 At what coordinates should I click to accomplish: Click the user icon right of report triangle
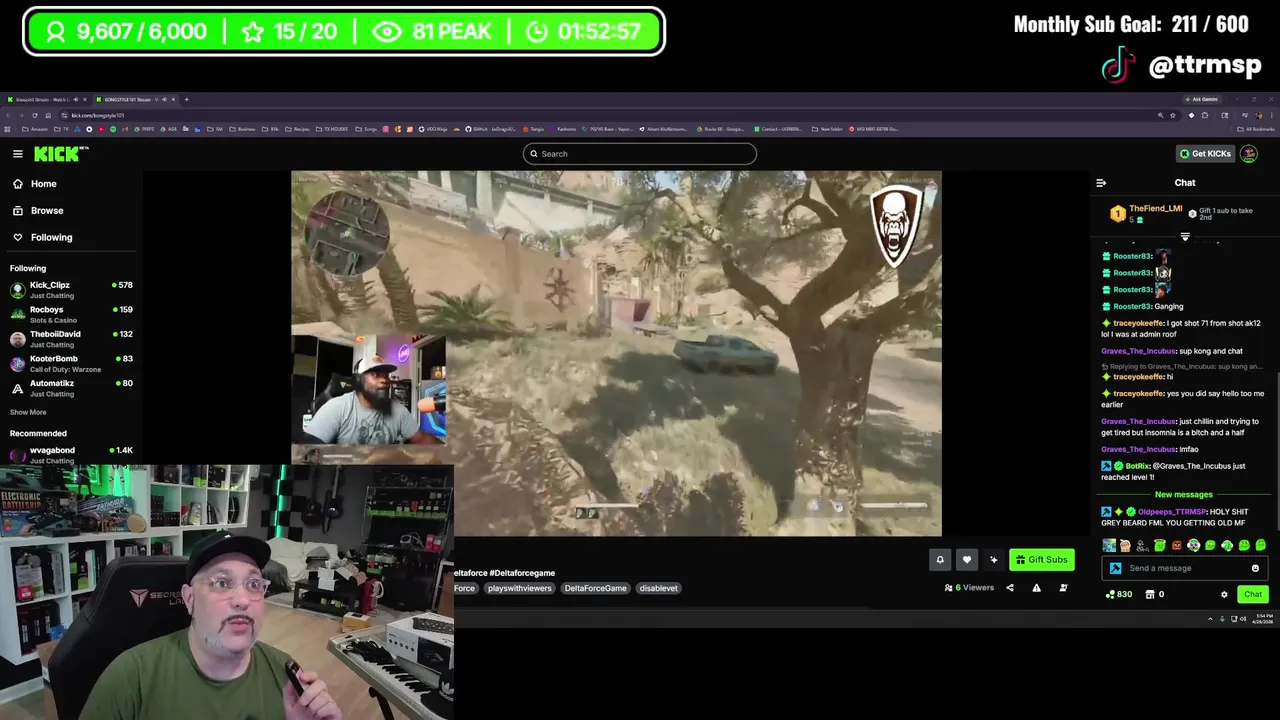(1063, 588)
